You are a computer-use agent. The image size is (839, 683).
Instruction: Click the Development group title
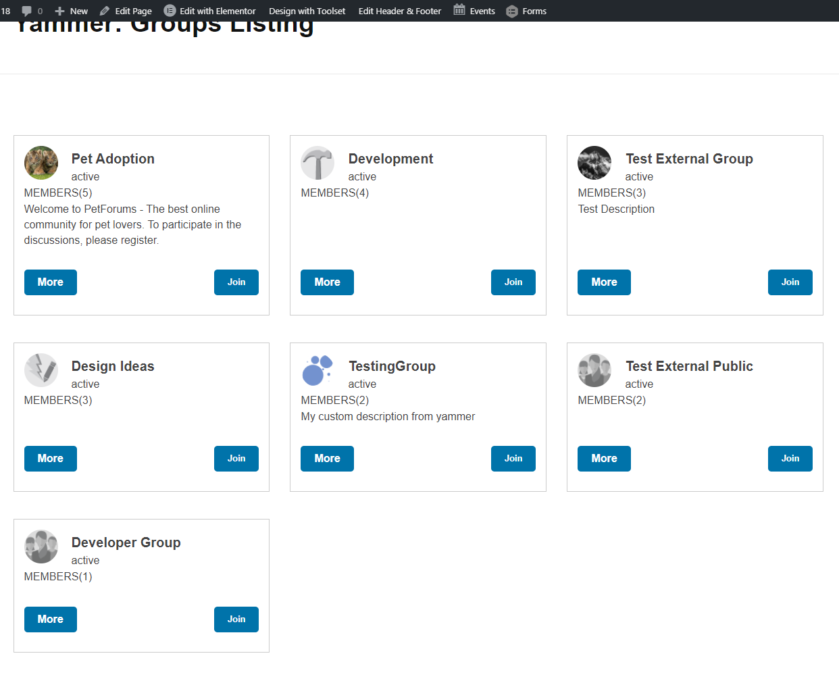click(x=391, y=159)
